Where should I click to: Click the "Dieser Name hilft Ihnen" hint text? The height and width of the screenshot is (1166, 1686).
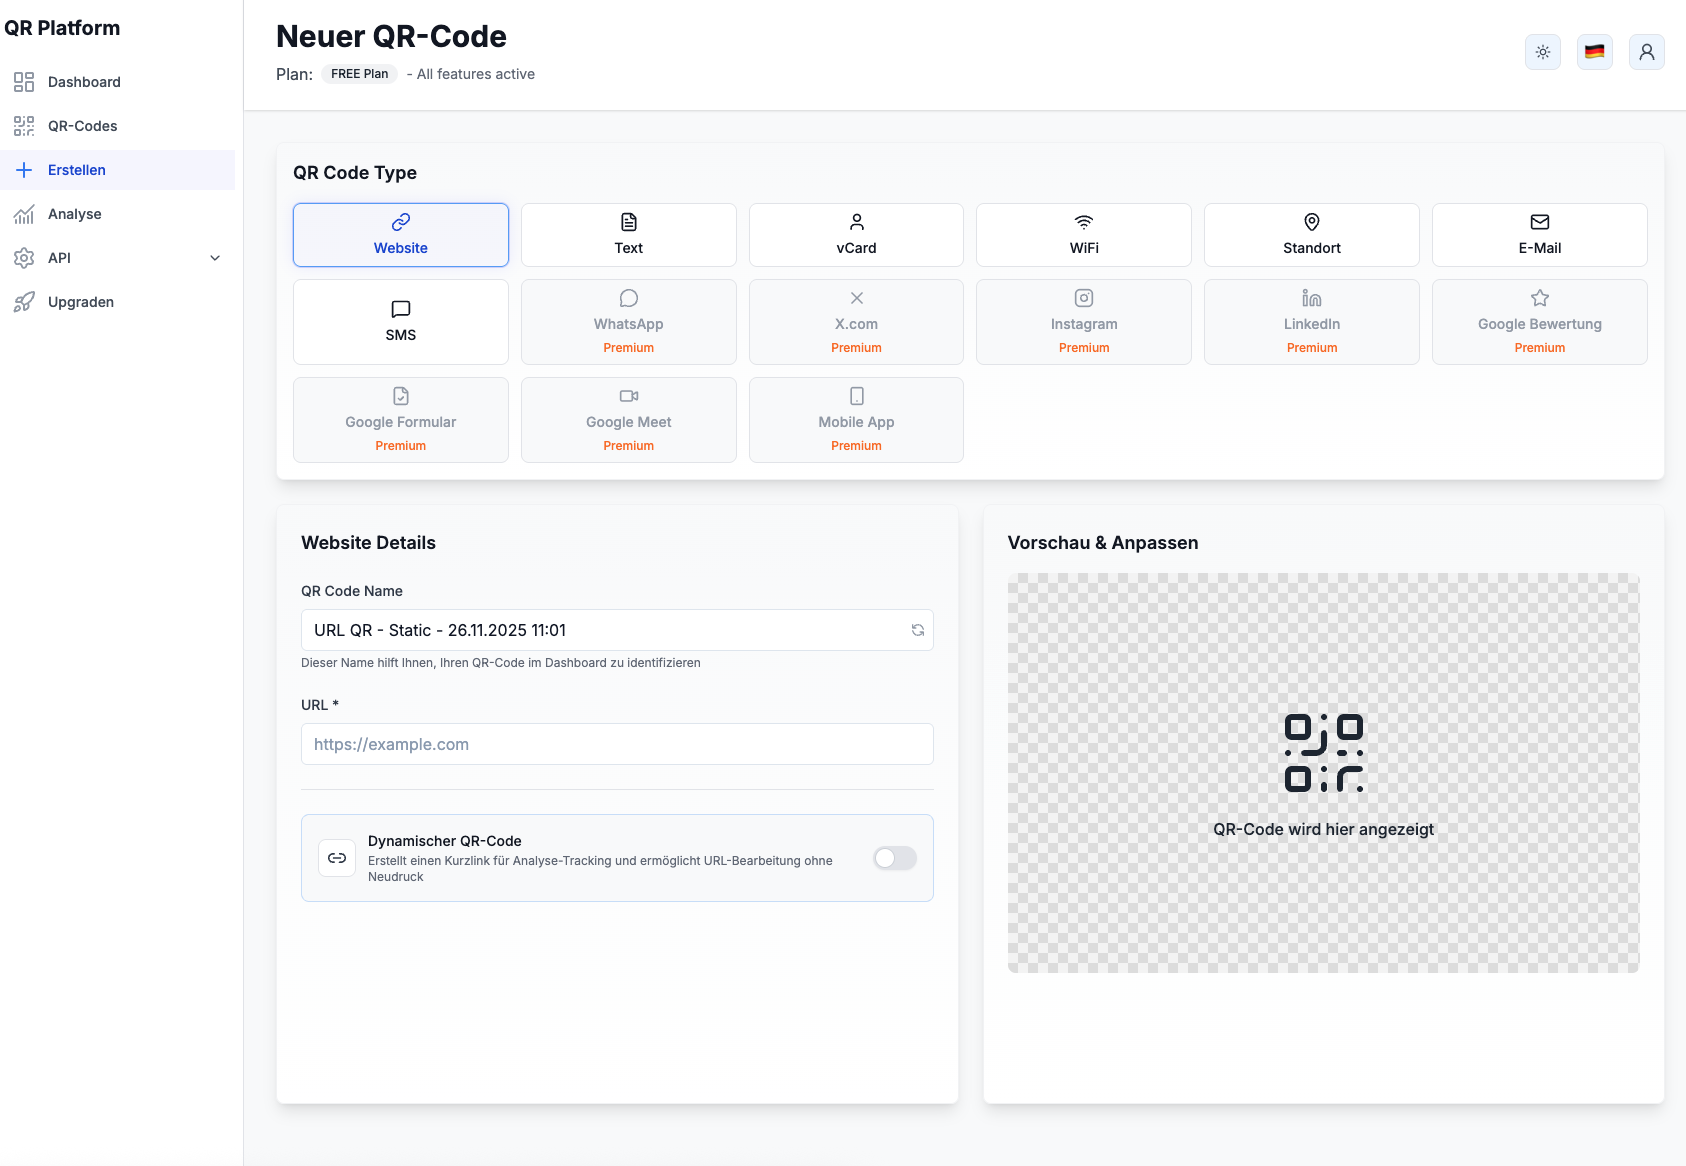(x=501, y=663)
